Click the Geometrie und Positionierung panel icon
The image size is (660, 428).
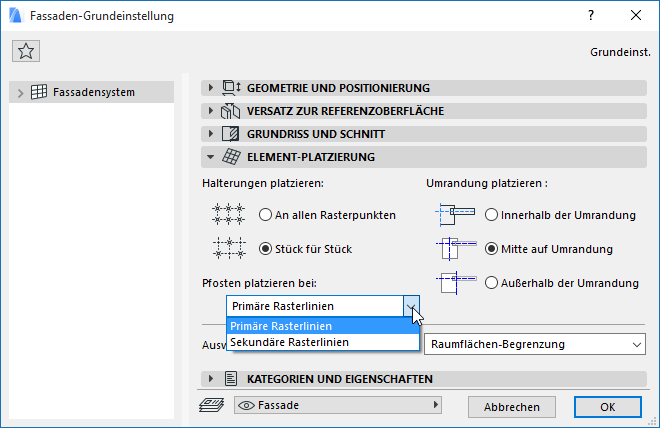click(x=231, y=88)
